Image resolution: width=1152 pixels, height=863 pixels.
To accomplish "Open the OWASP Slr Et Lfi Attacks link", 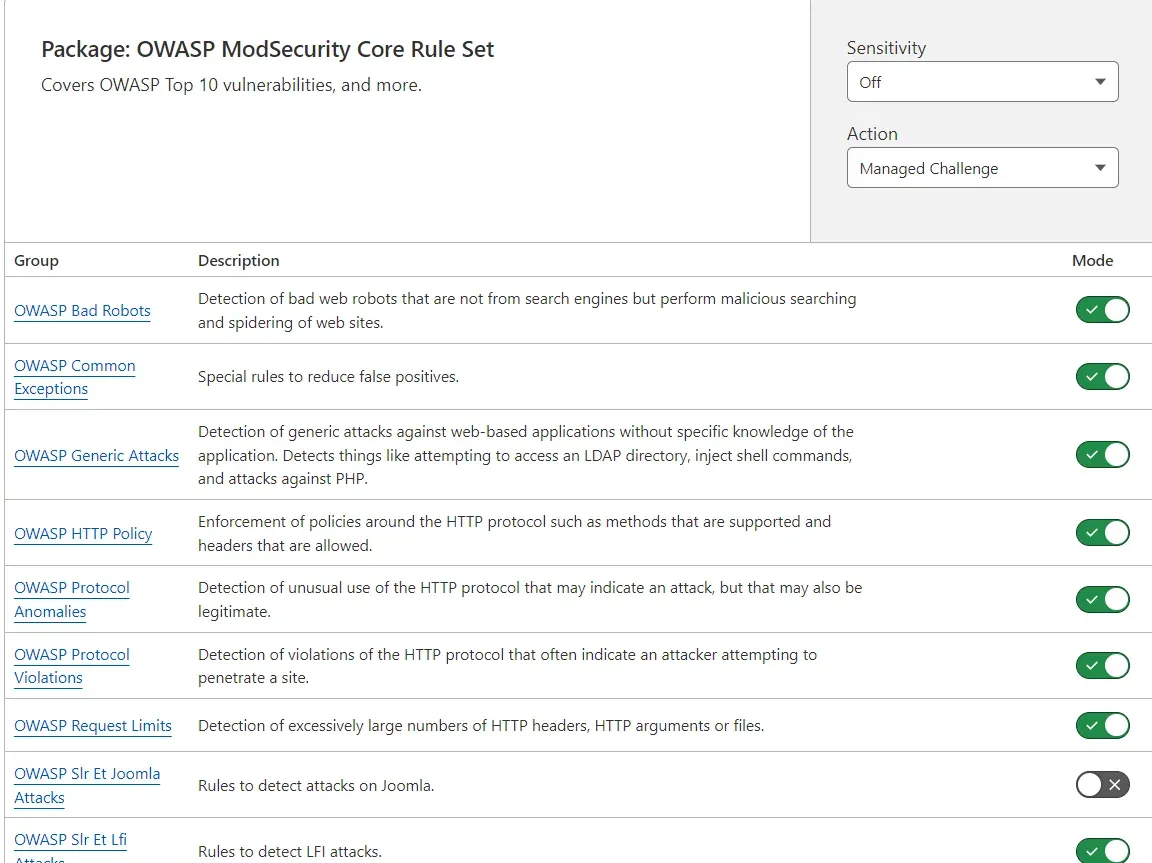I will (x=71, y=847).
